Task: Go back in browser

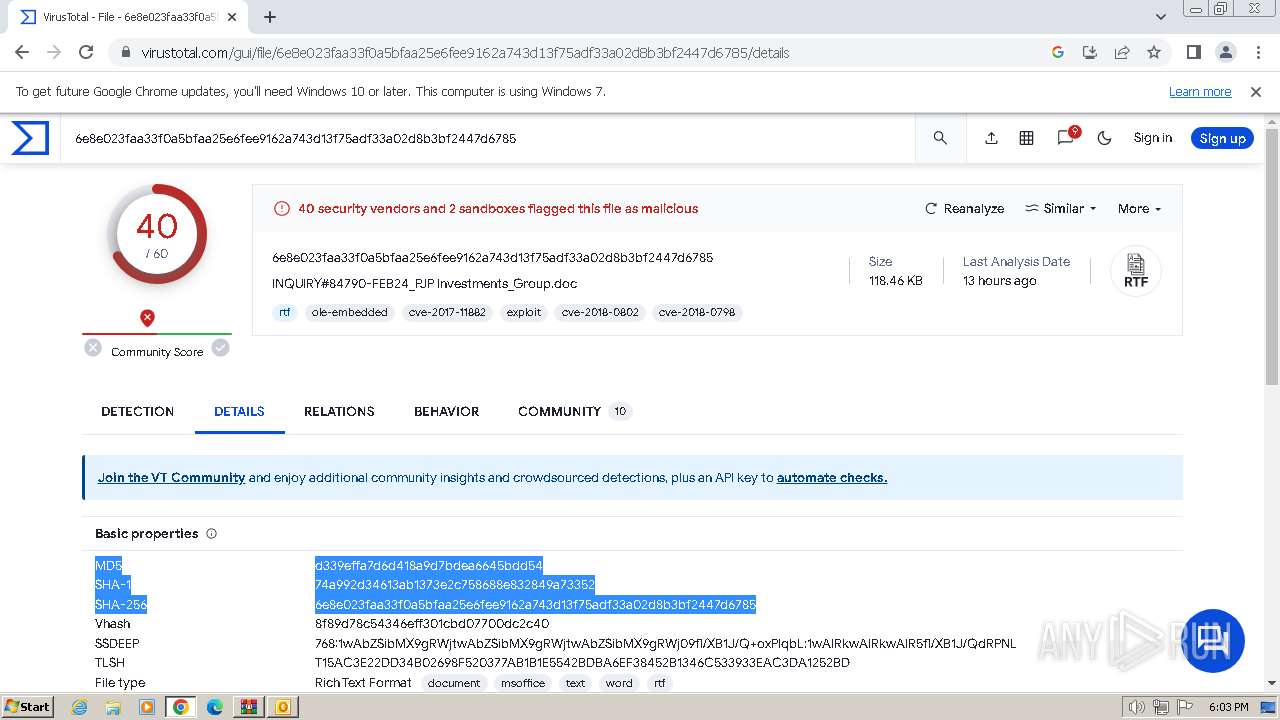Action: pos(22,52)
